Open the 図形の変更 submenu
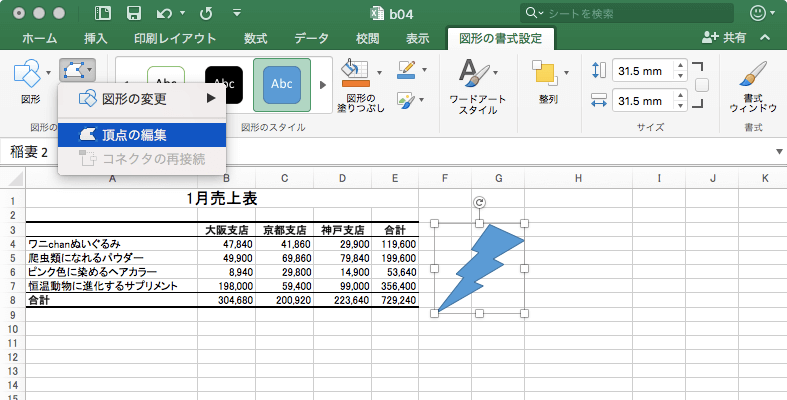The height and width of the screenshot is (400, 787). (x=142, y=99)
